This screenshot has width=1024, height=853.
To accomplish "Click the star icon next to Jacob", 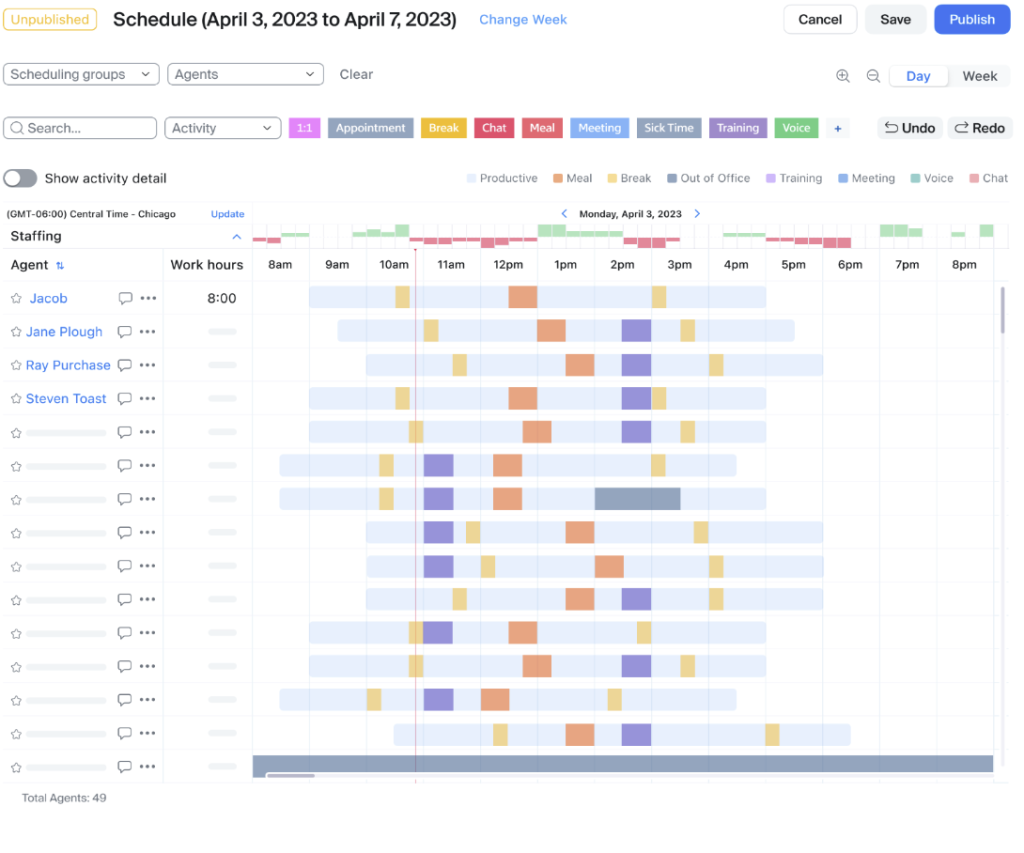I will click(x=16, y=298).
